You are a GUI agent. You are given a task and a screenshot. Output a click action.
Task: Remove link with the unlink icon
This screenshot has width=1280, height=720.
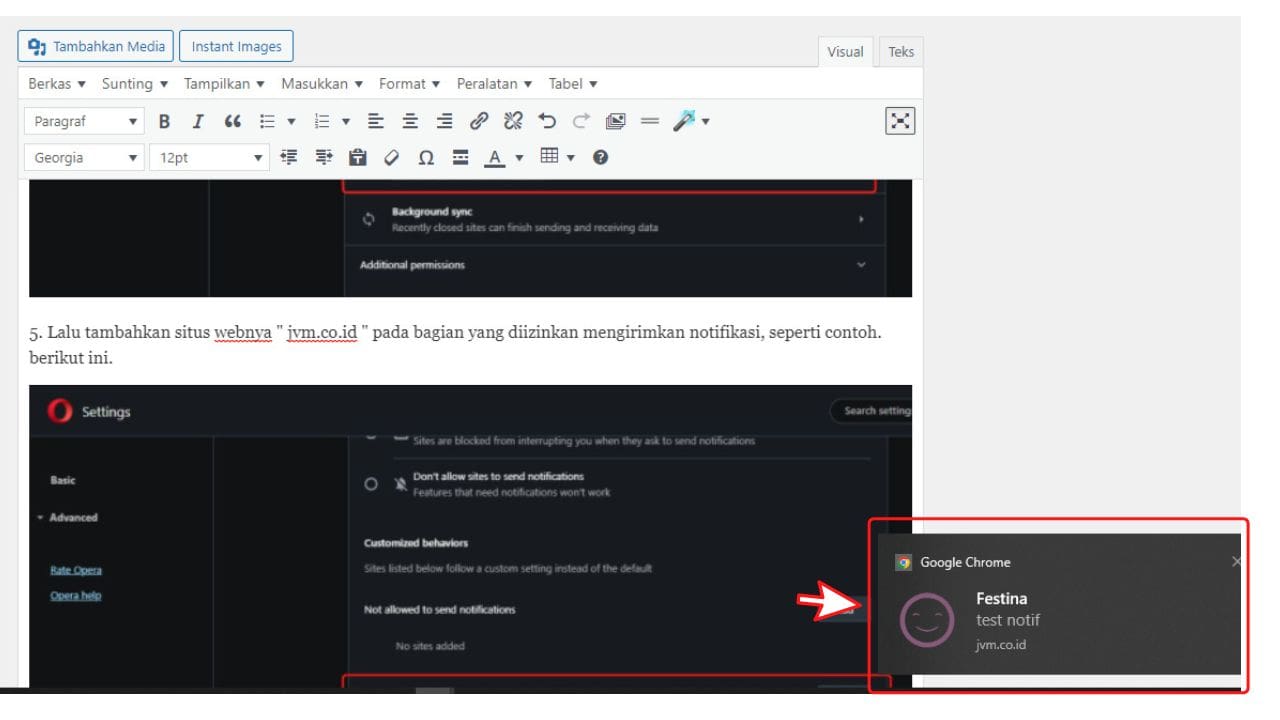[x=513, y=121]
